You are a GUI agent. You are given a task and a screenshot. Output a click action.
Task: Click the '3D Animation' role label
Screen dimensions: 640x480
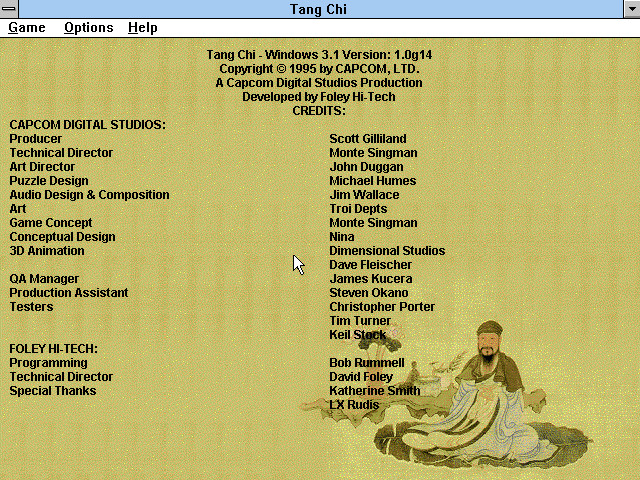[47, 251]
